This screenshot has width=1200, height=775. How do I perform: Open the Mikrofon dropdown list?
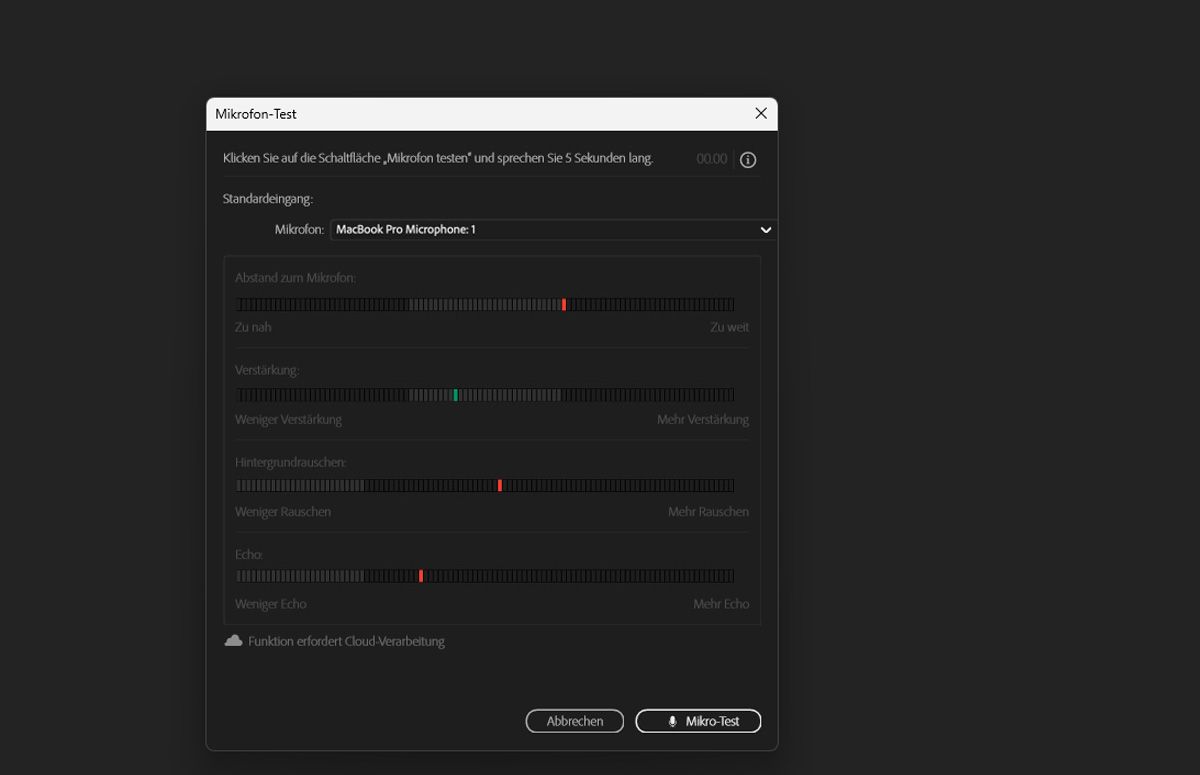[x=554, y=229]
